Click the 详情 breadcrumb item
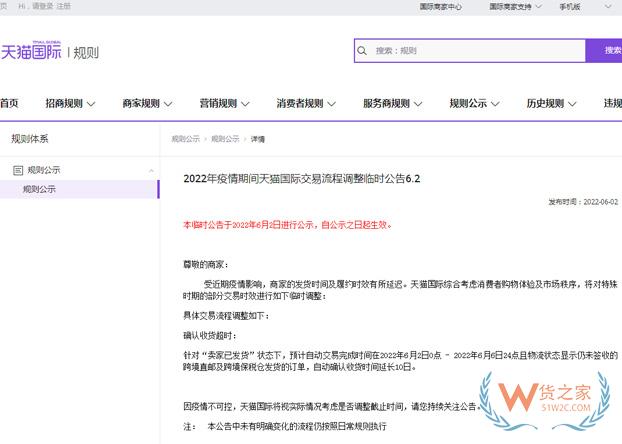Image resolution: width=622 pixels, height=444 pixels. (x=257, y=139)
